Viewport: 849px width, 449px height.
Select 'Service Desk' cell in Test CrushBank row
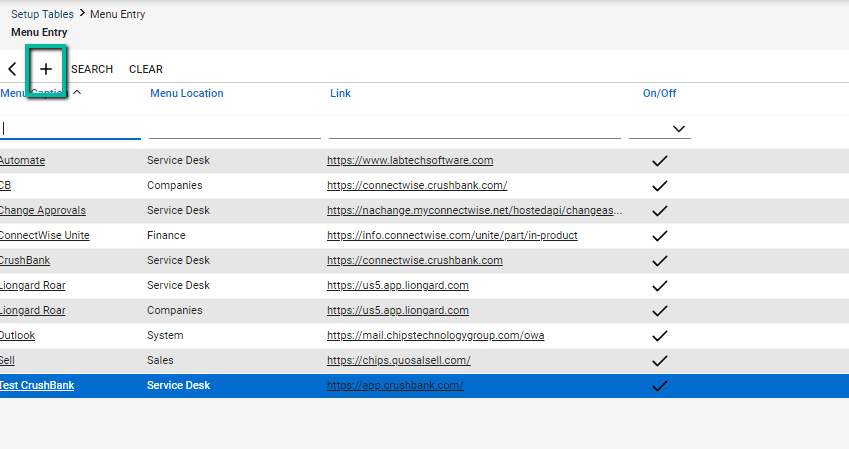click(x=178, y=385)
